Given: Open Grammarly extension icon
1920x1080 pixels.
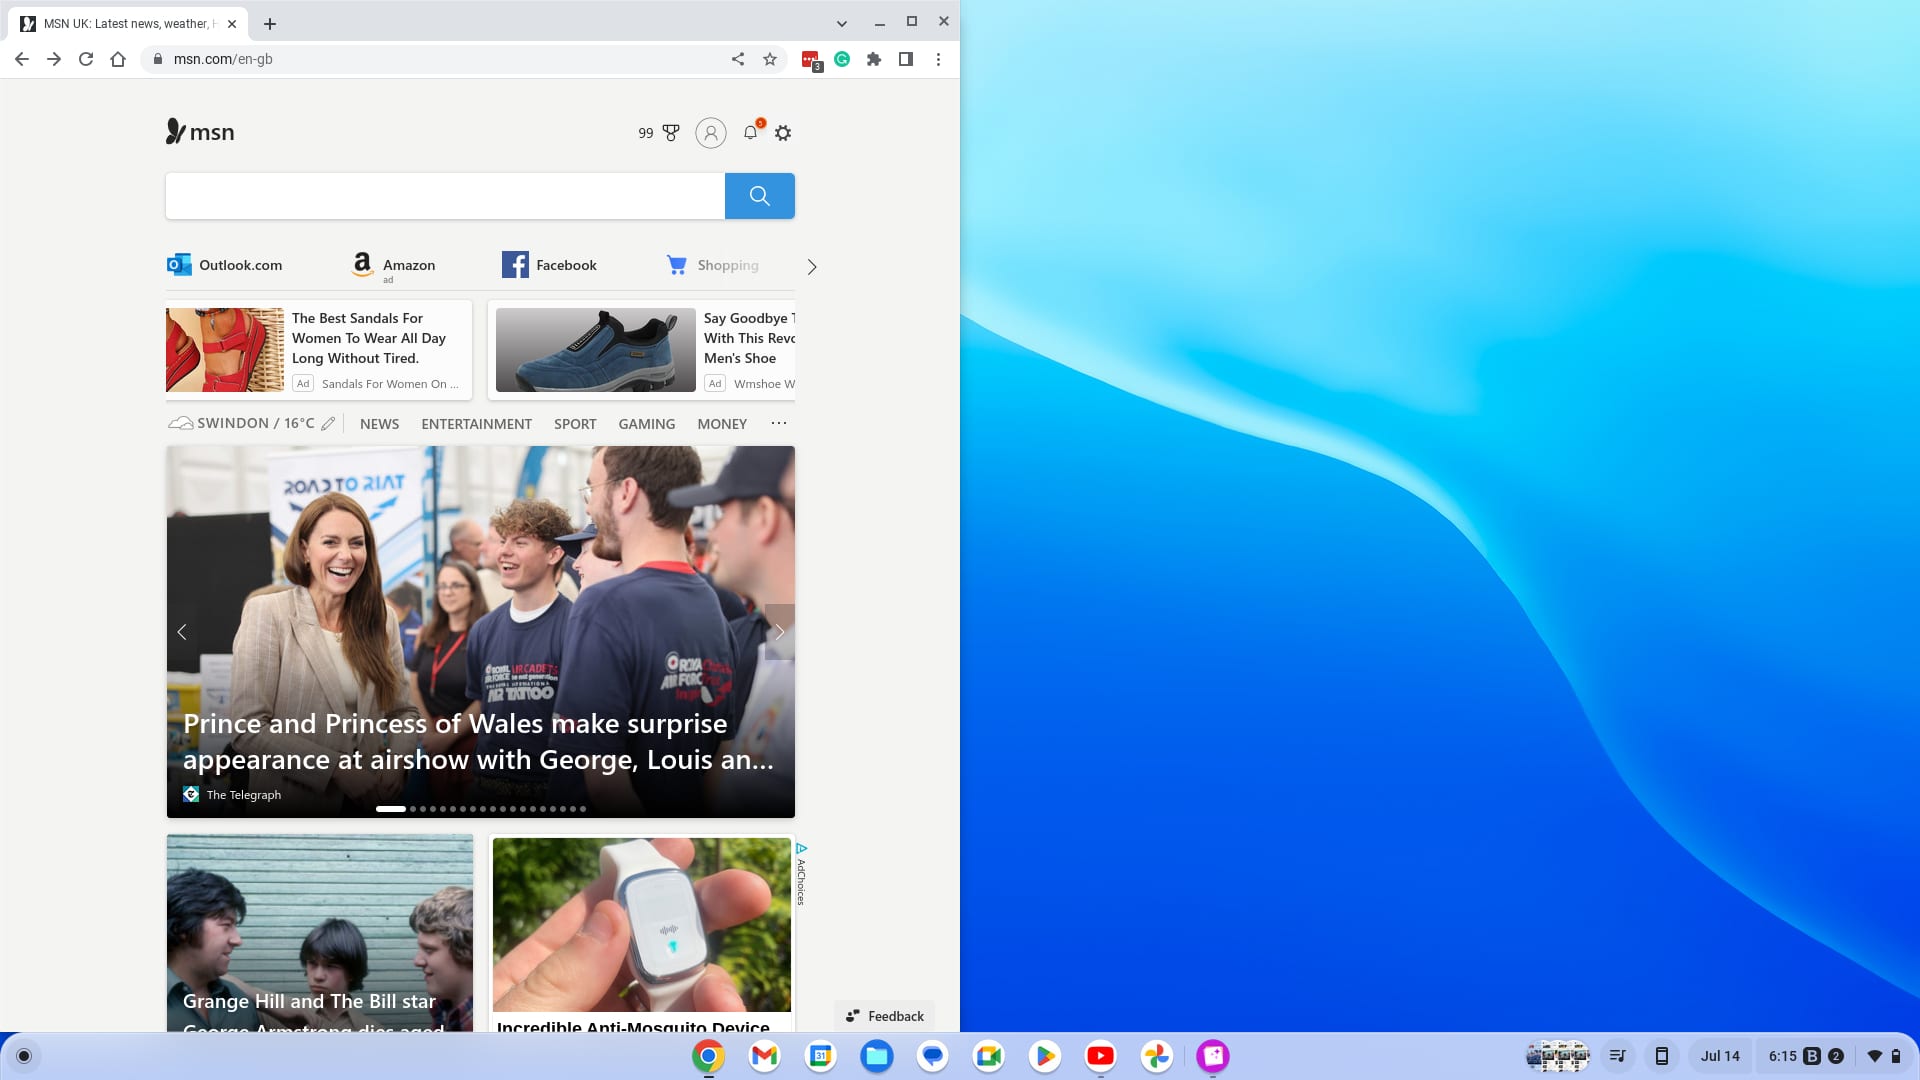Looking at the screenshot, I should pos(842,59).
